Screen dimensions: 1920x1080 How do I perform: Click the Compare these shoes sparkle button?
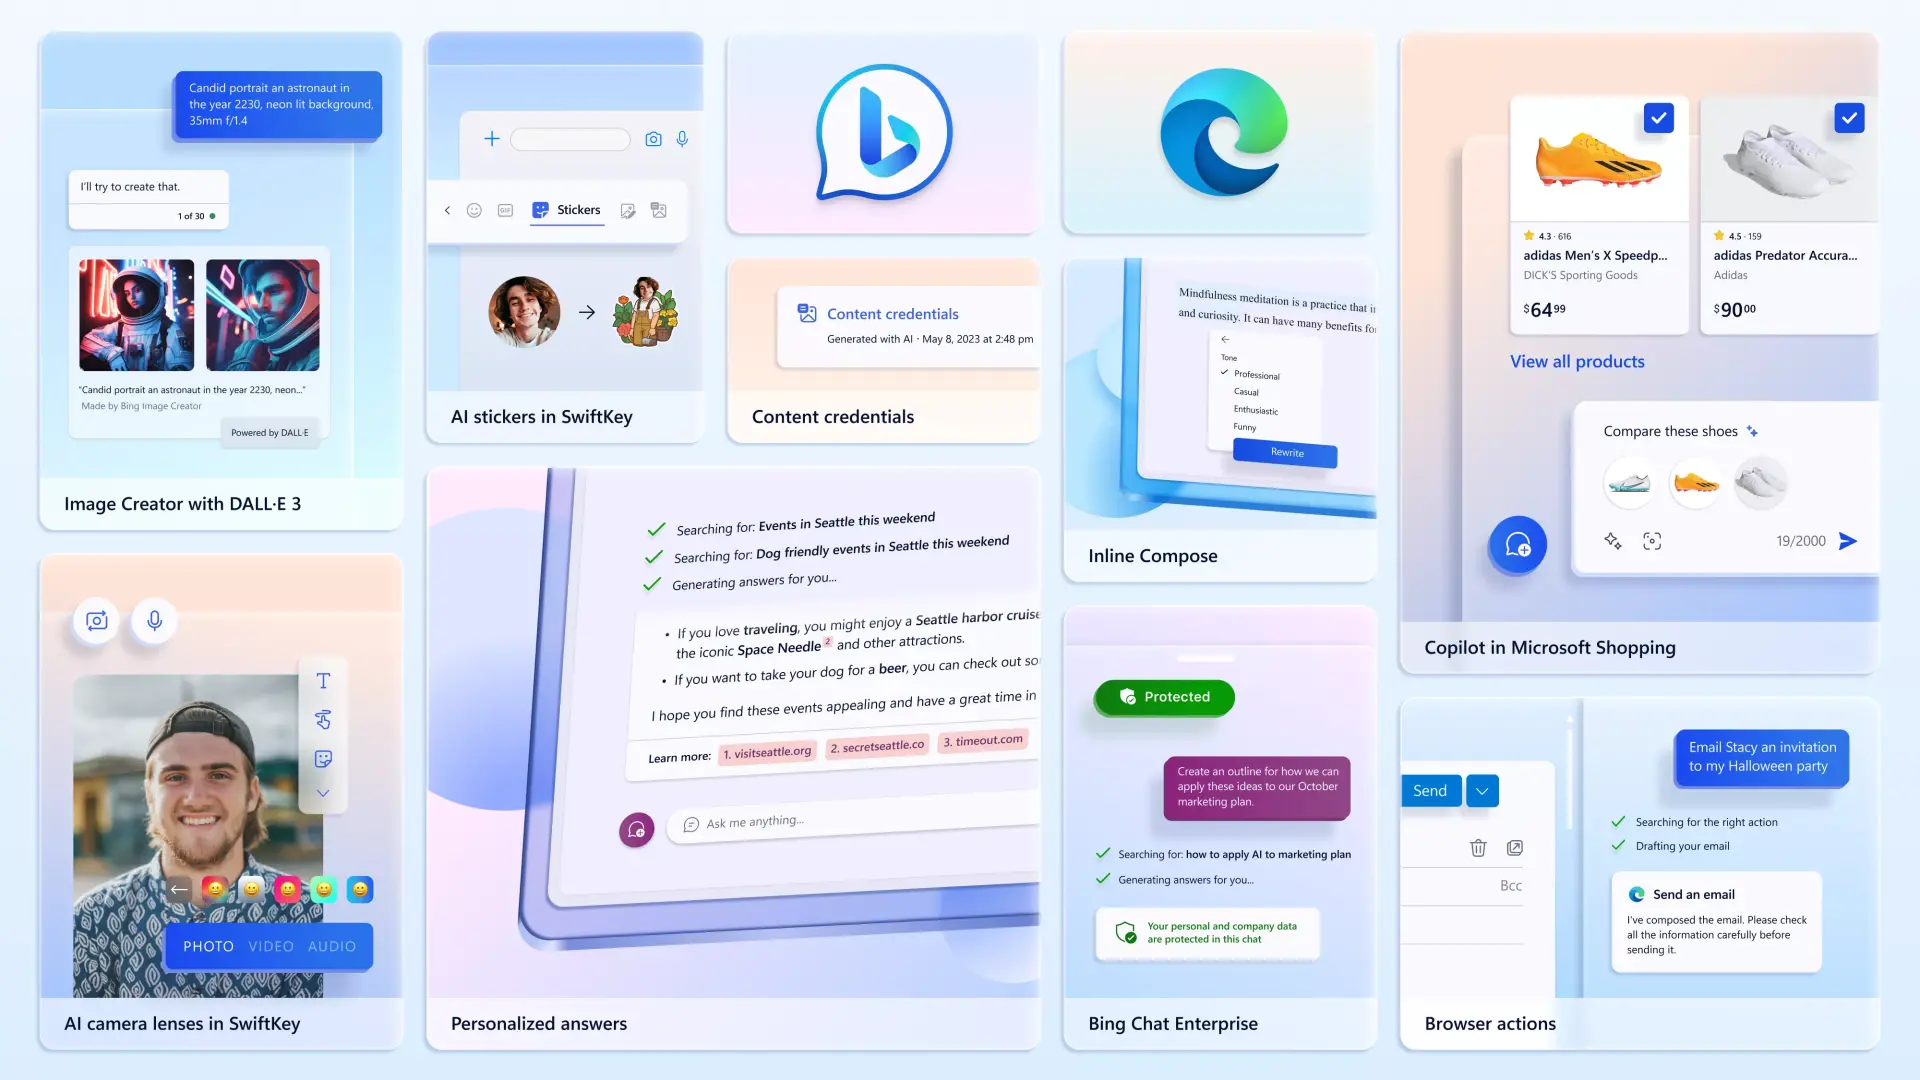(1754, 430)
